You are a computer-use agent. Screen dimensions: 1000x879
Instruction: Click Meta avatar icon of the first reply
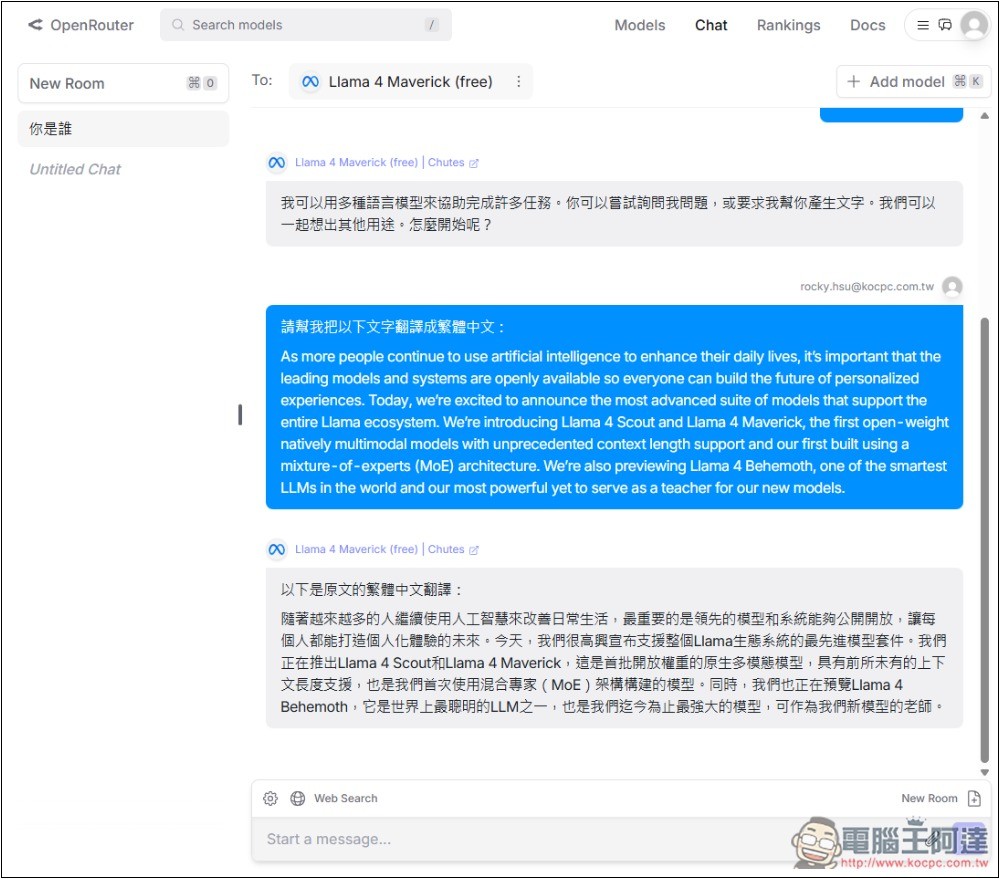pyautogui.click(x=277, y=163)
